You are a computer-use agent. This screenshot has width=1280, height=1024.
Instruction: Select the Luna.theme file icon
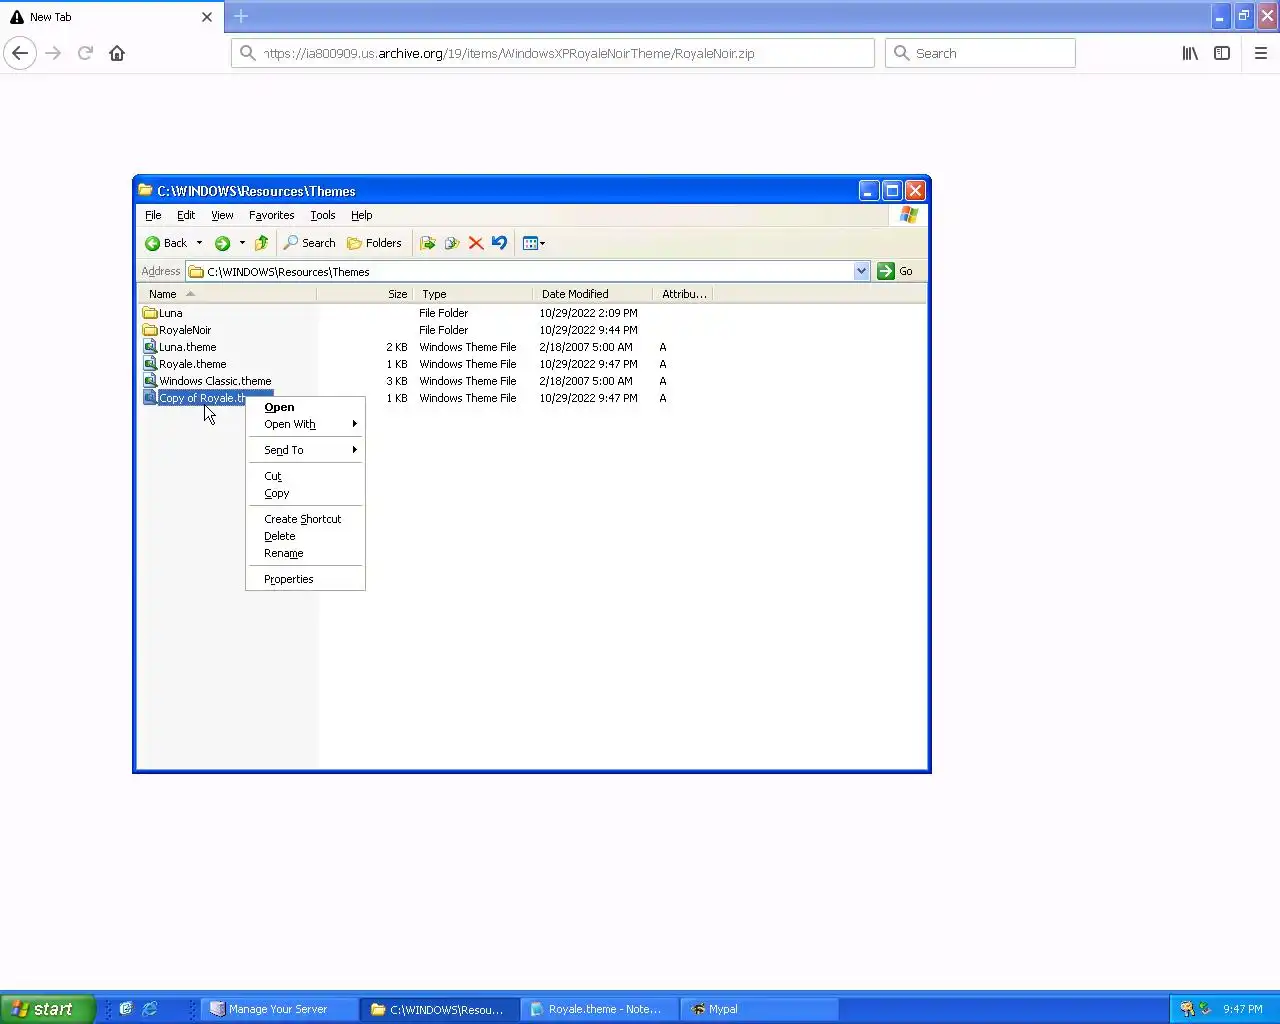click(x=150, y=347)
